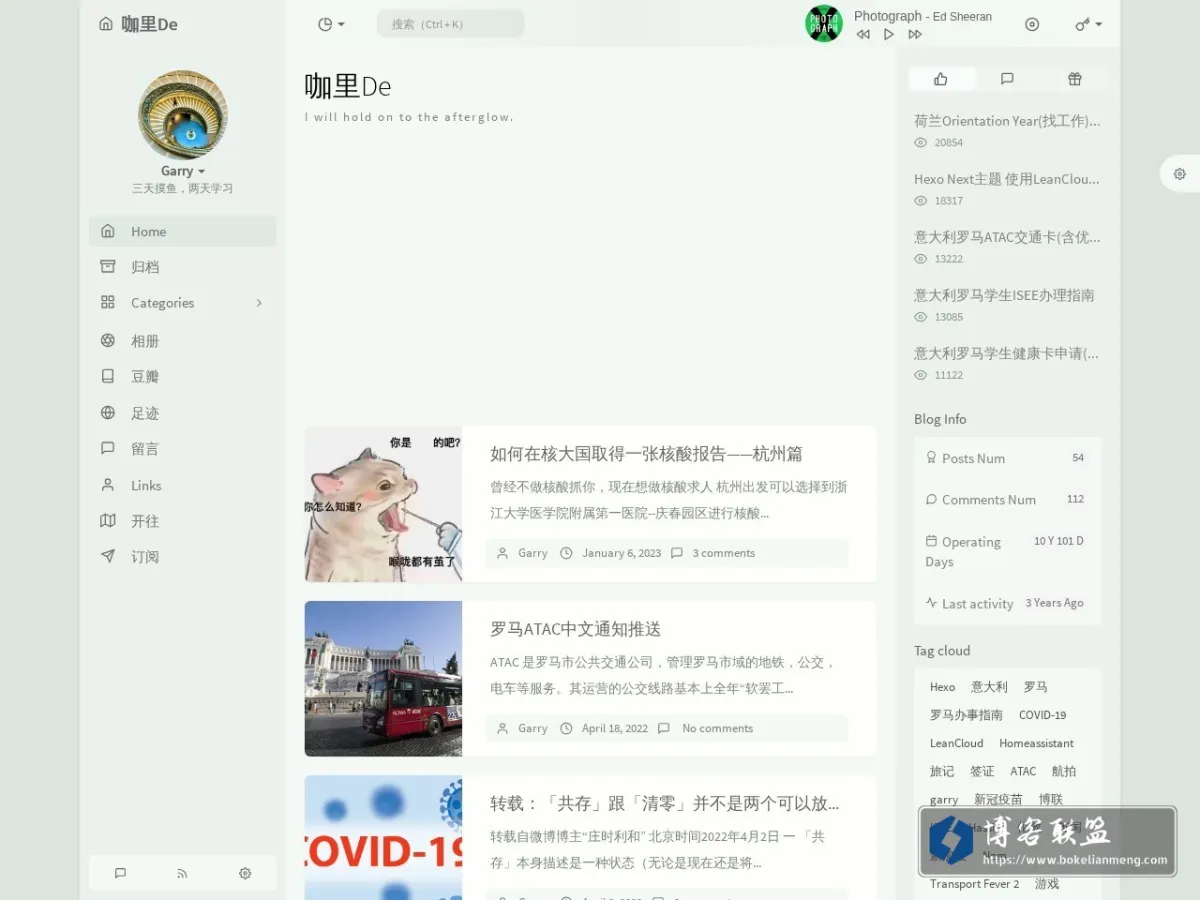Click the circular target icon in header
The height and width of the screenshot is (900, 1200).
click(1032, 24)
